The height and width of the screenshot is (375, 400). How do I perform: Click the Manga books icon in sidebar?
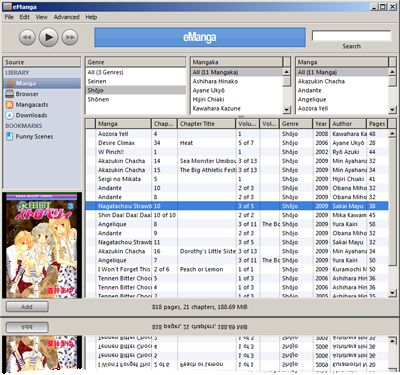(10, 83)
